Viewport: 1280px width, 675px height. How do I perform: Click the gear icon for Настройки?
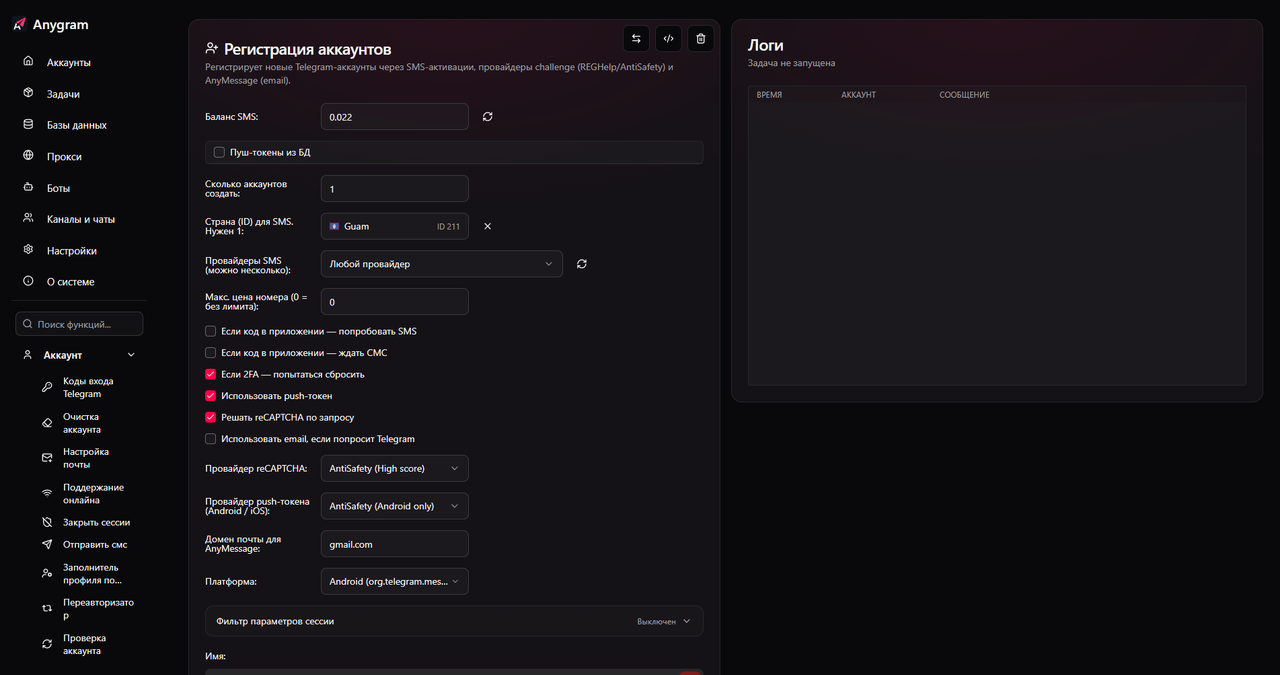pyautogui.click(x=28, y=250)
